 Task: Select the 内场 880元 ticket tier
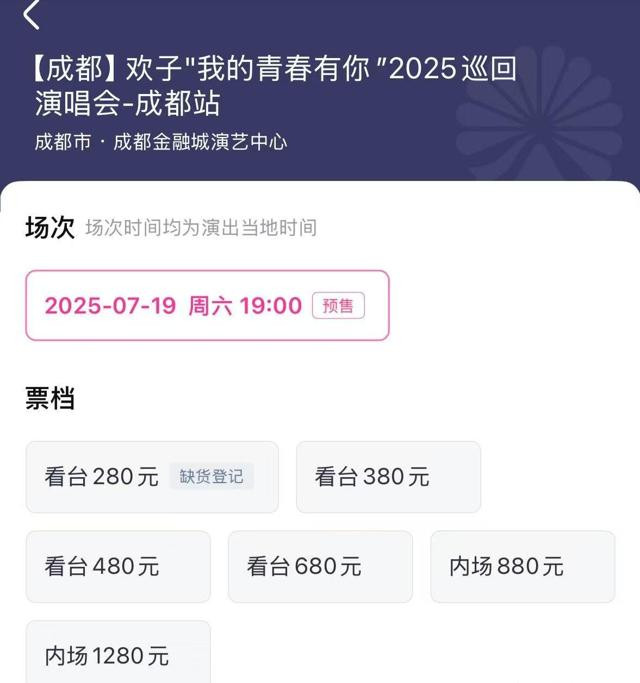pos(523,566)
